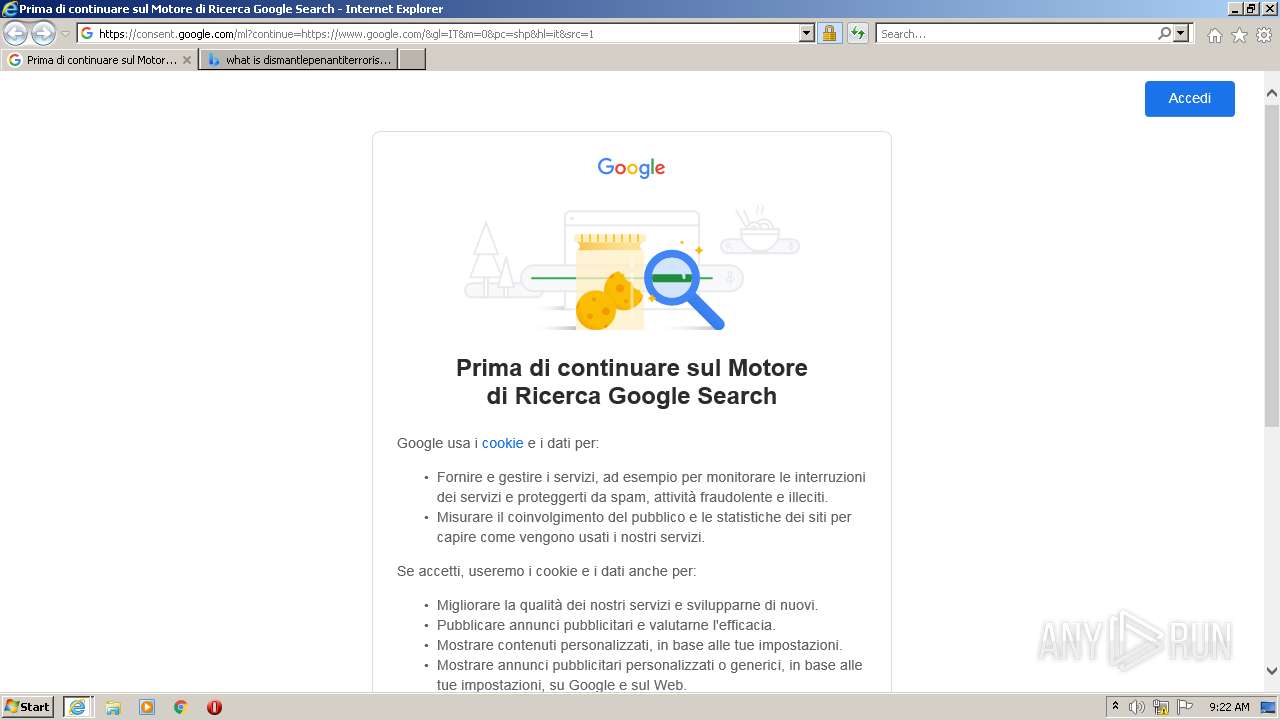The height and width of the screenshot is (720, 1280).
Task: Click the Internet Explorer taskbar icon
Action: (77, 707)
